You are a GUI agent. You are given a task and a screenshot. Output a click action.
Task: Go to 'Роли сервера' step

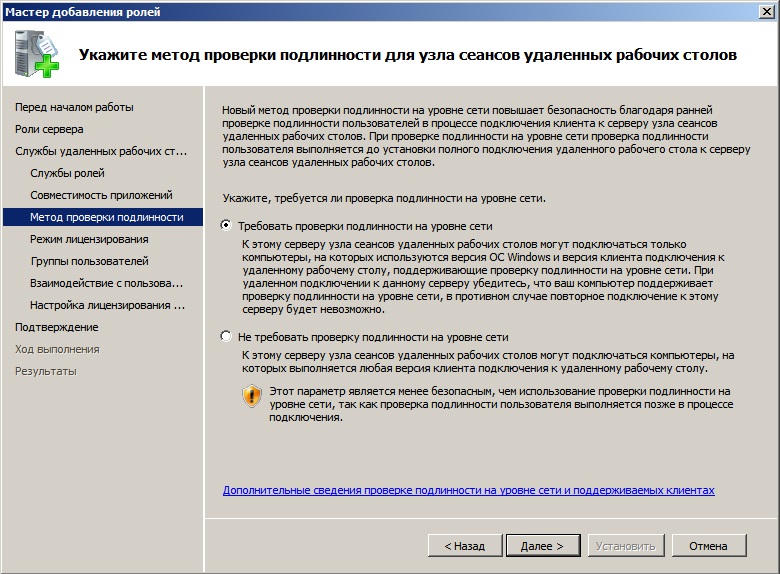pyautogui.click(x=49, y=129)
